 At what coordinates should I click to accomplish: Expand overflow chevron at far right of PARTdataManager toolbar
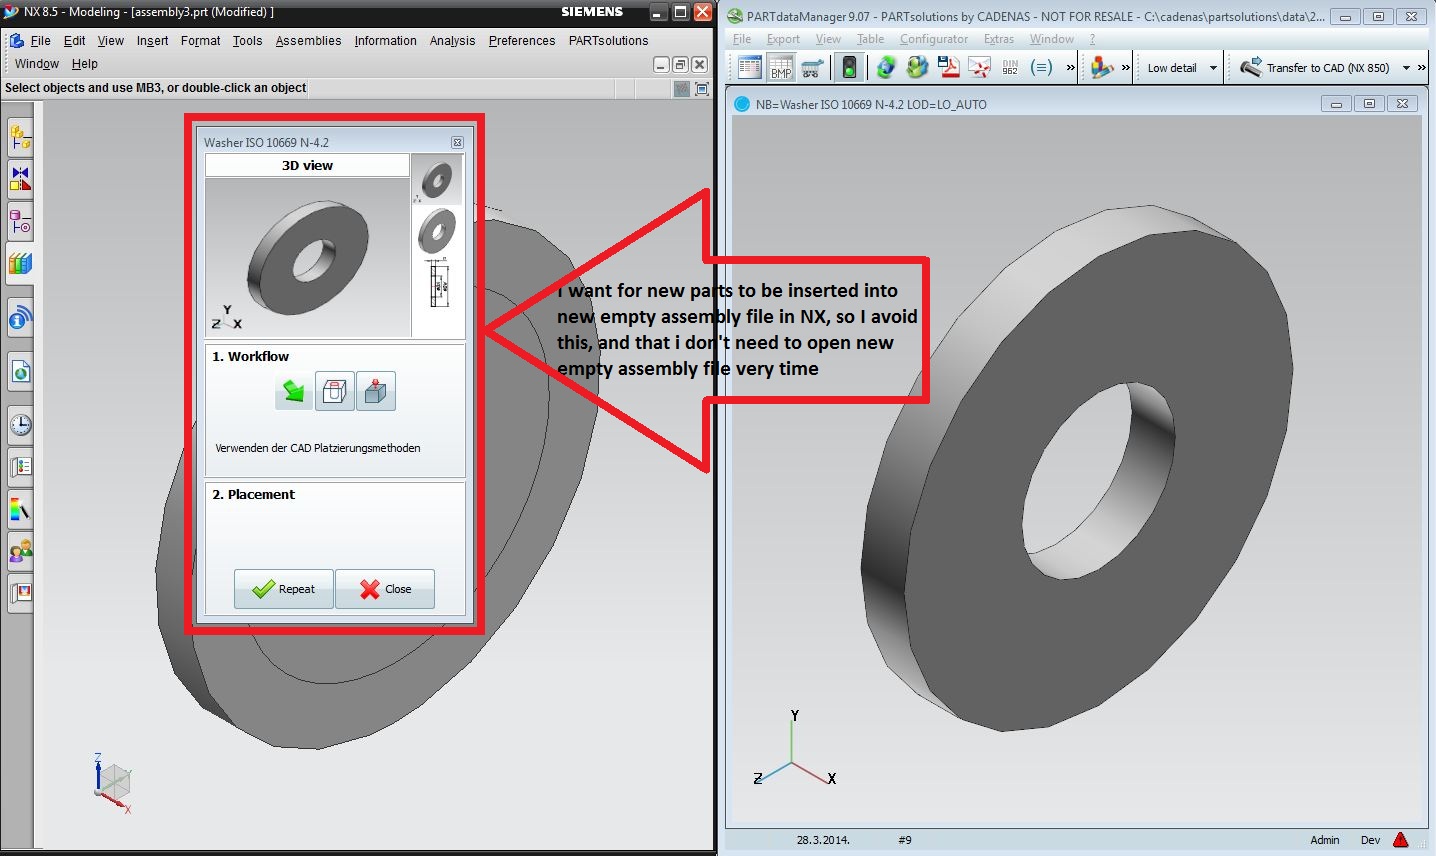[x=1422, y=68]
